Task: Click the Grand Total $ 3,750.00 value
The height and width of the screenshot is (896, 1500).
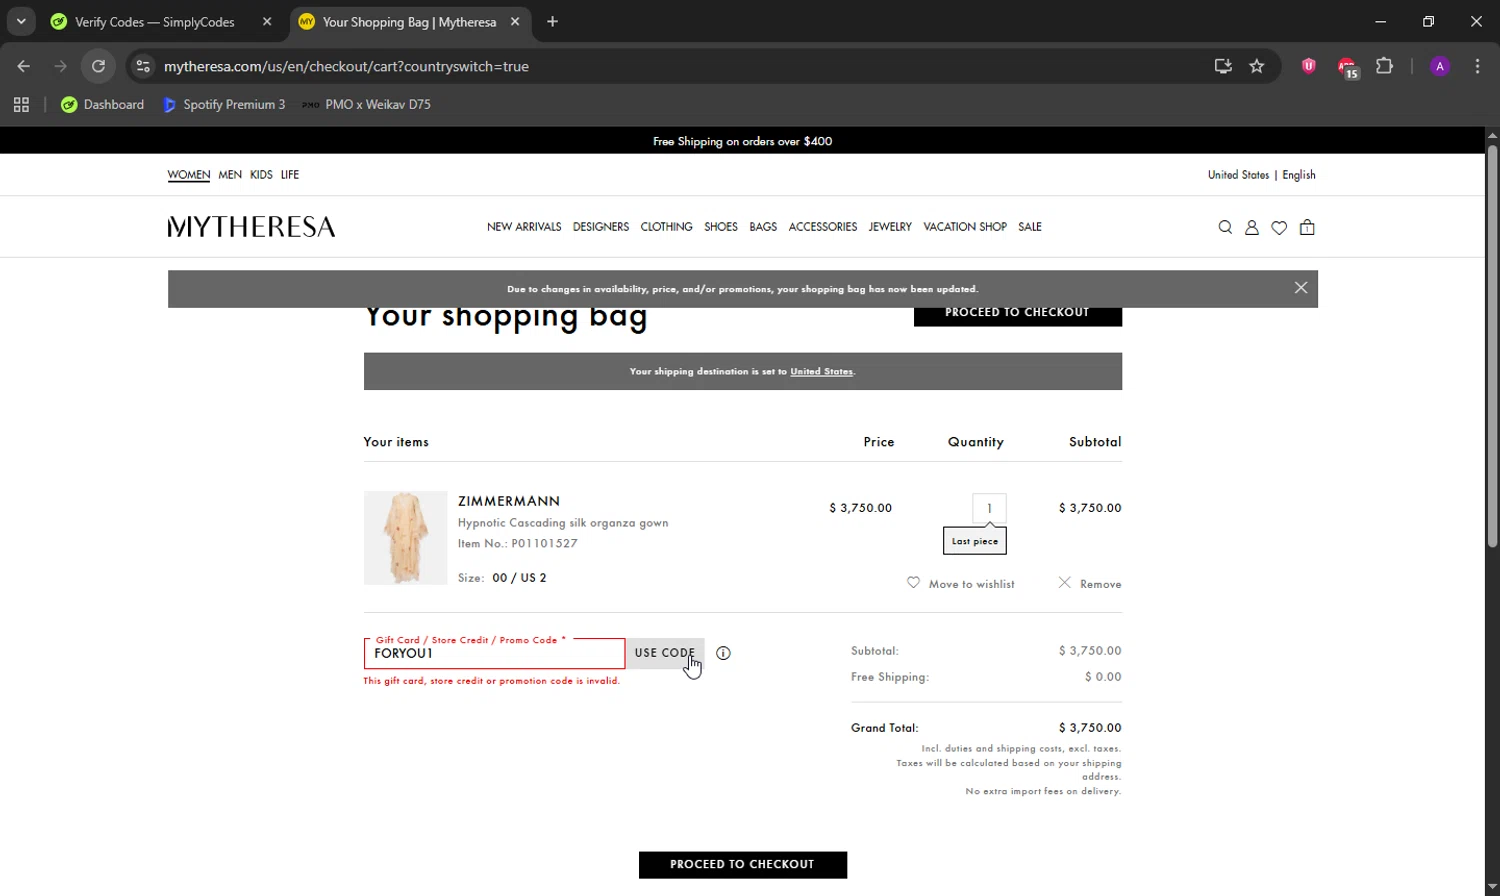Action: click(x=1090, y=728)
